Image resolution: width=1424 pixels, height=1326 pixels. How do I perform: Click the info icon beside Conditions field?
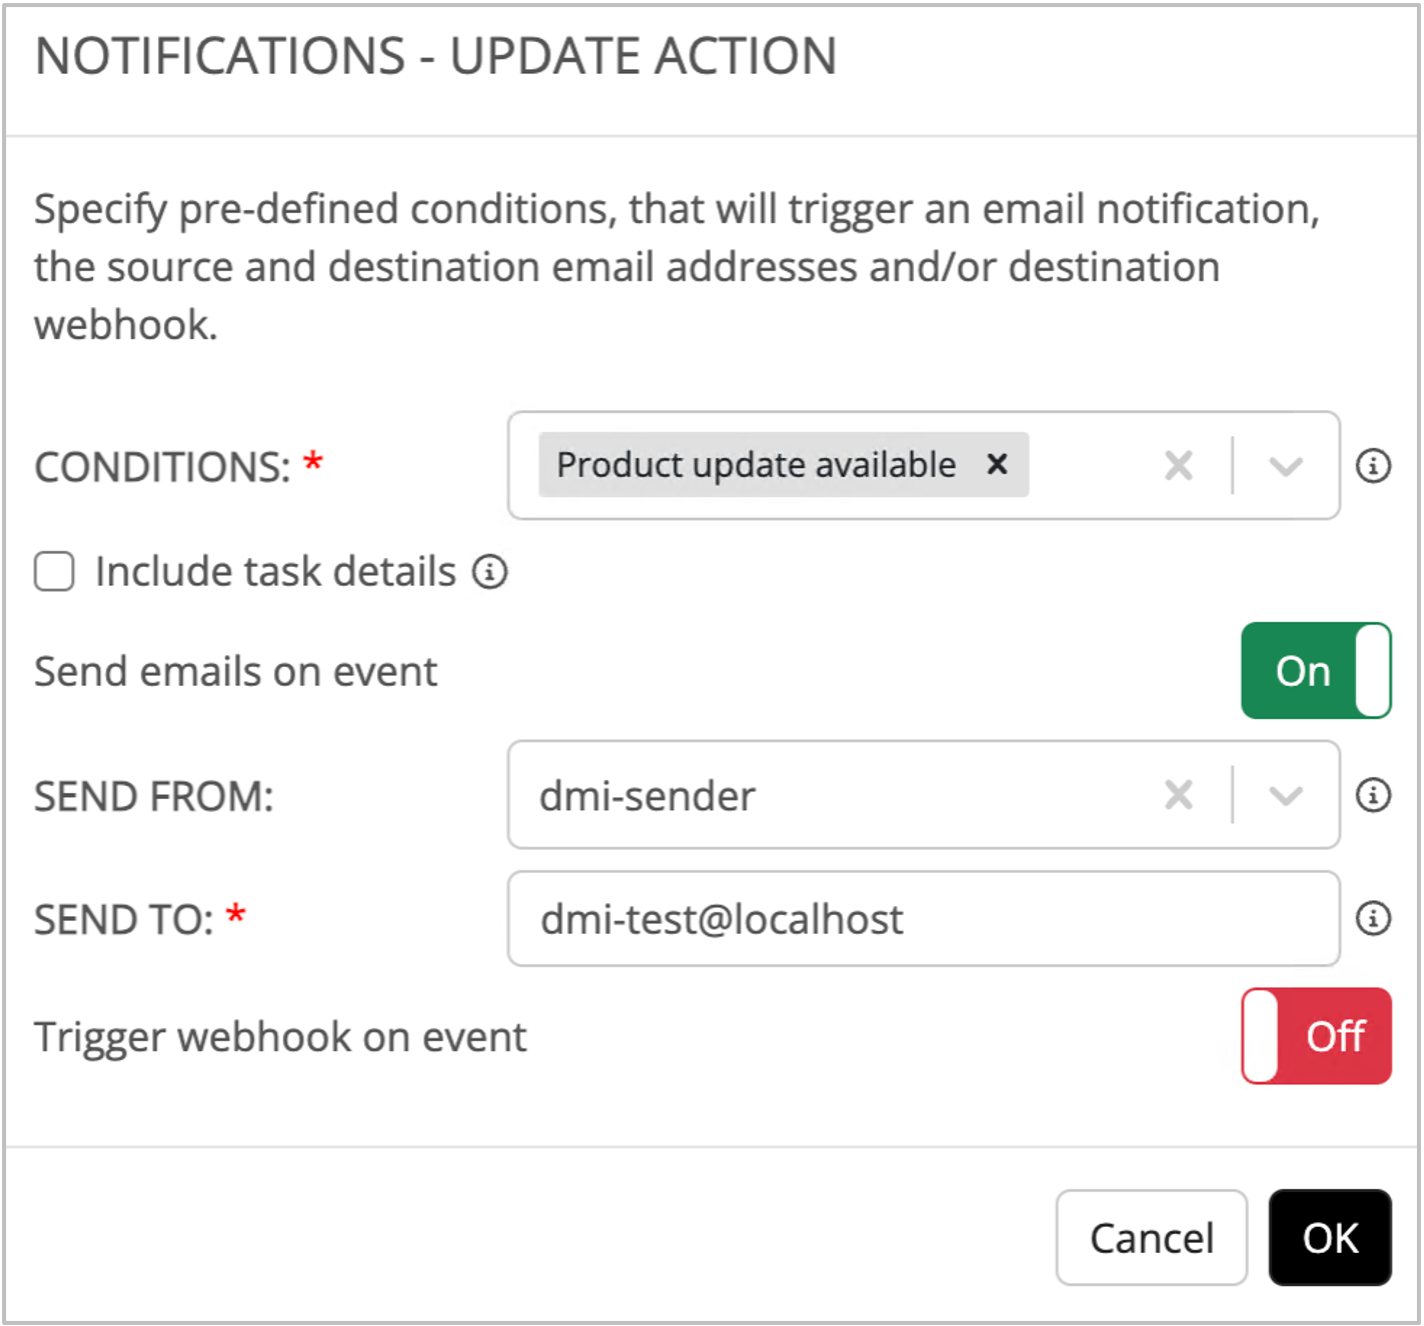(1372, 465)
